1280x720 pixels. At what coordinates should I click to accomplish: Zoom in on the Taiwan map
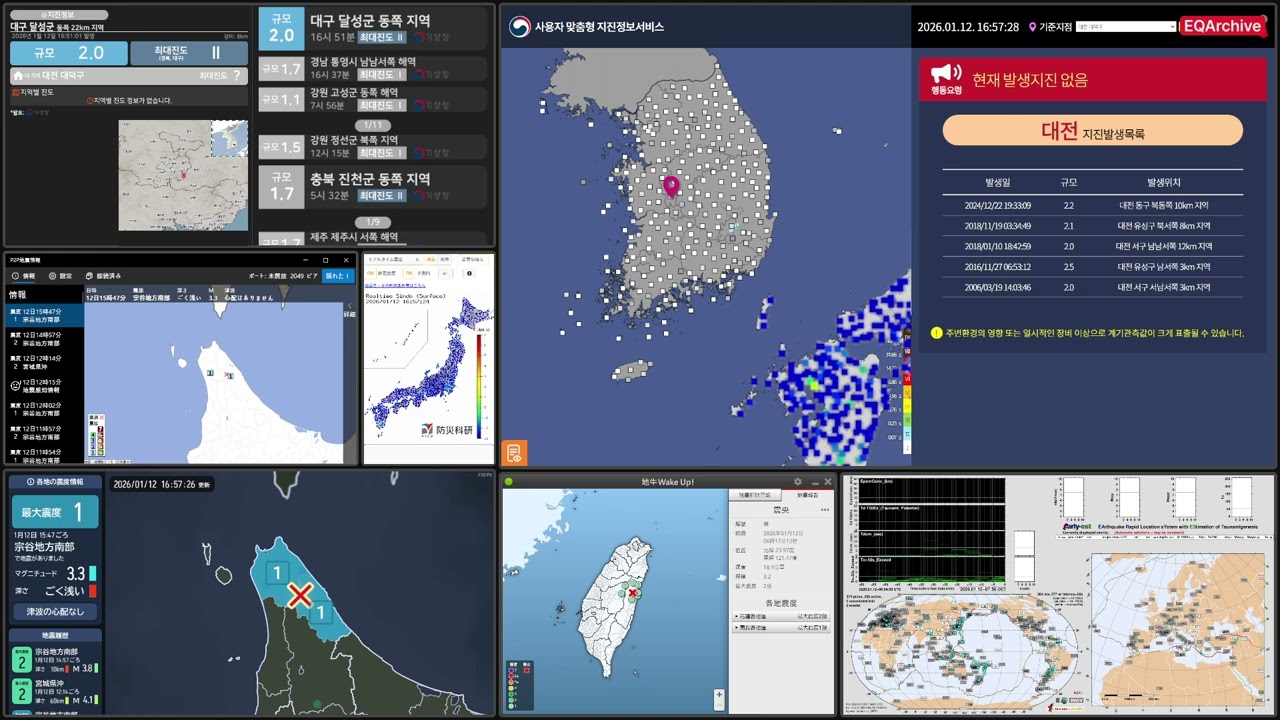(x=719, y=694)
